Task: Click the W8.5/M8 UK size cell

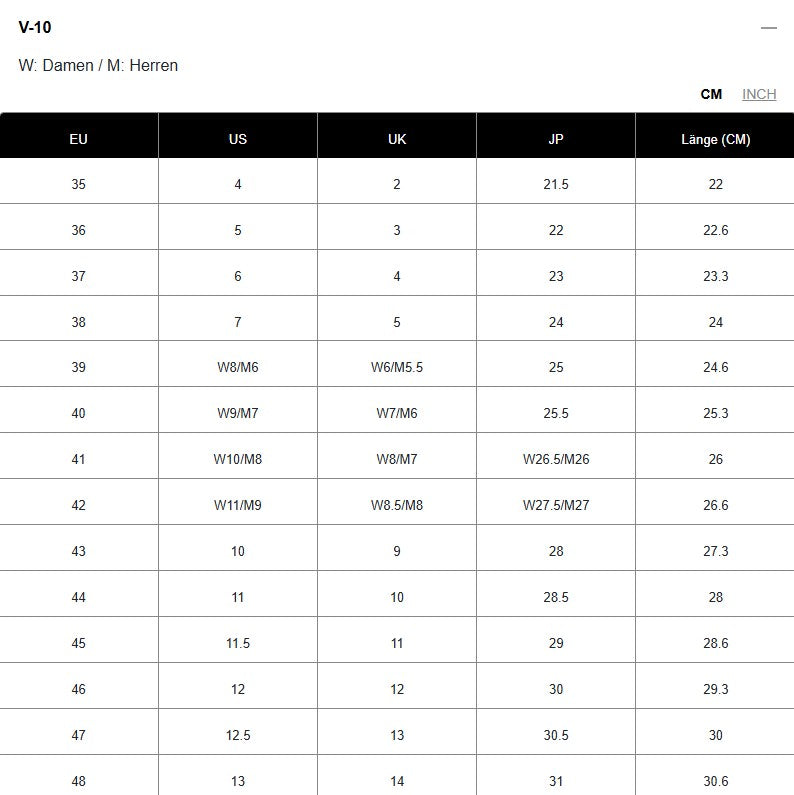Action: pos(397,505)
